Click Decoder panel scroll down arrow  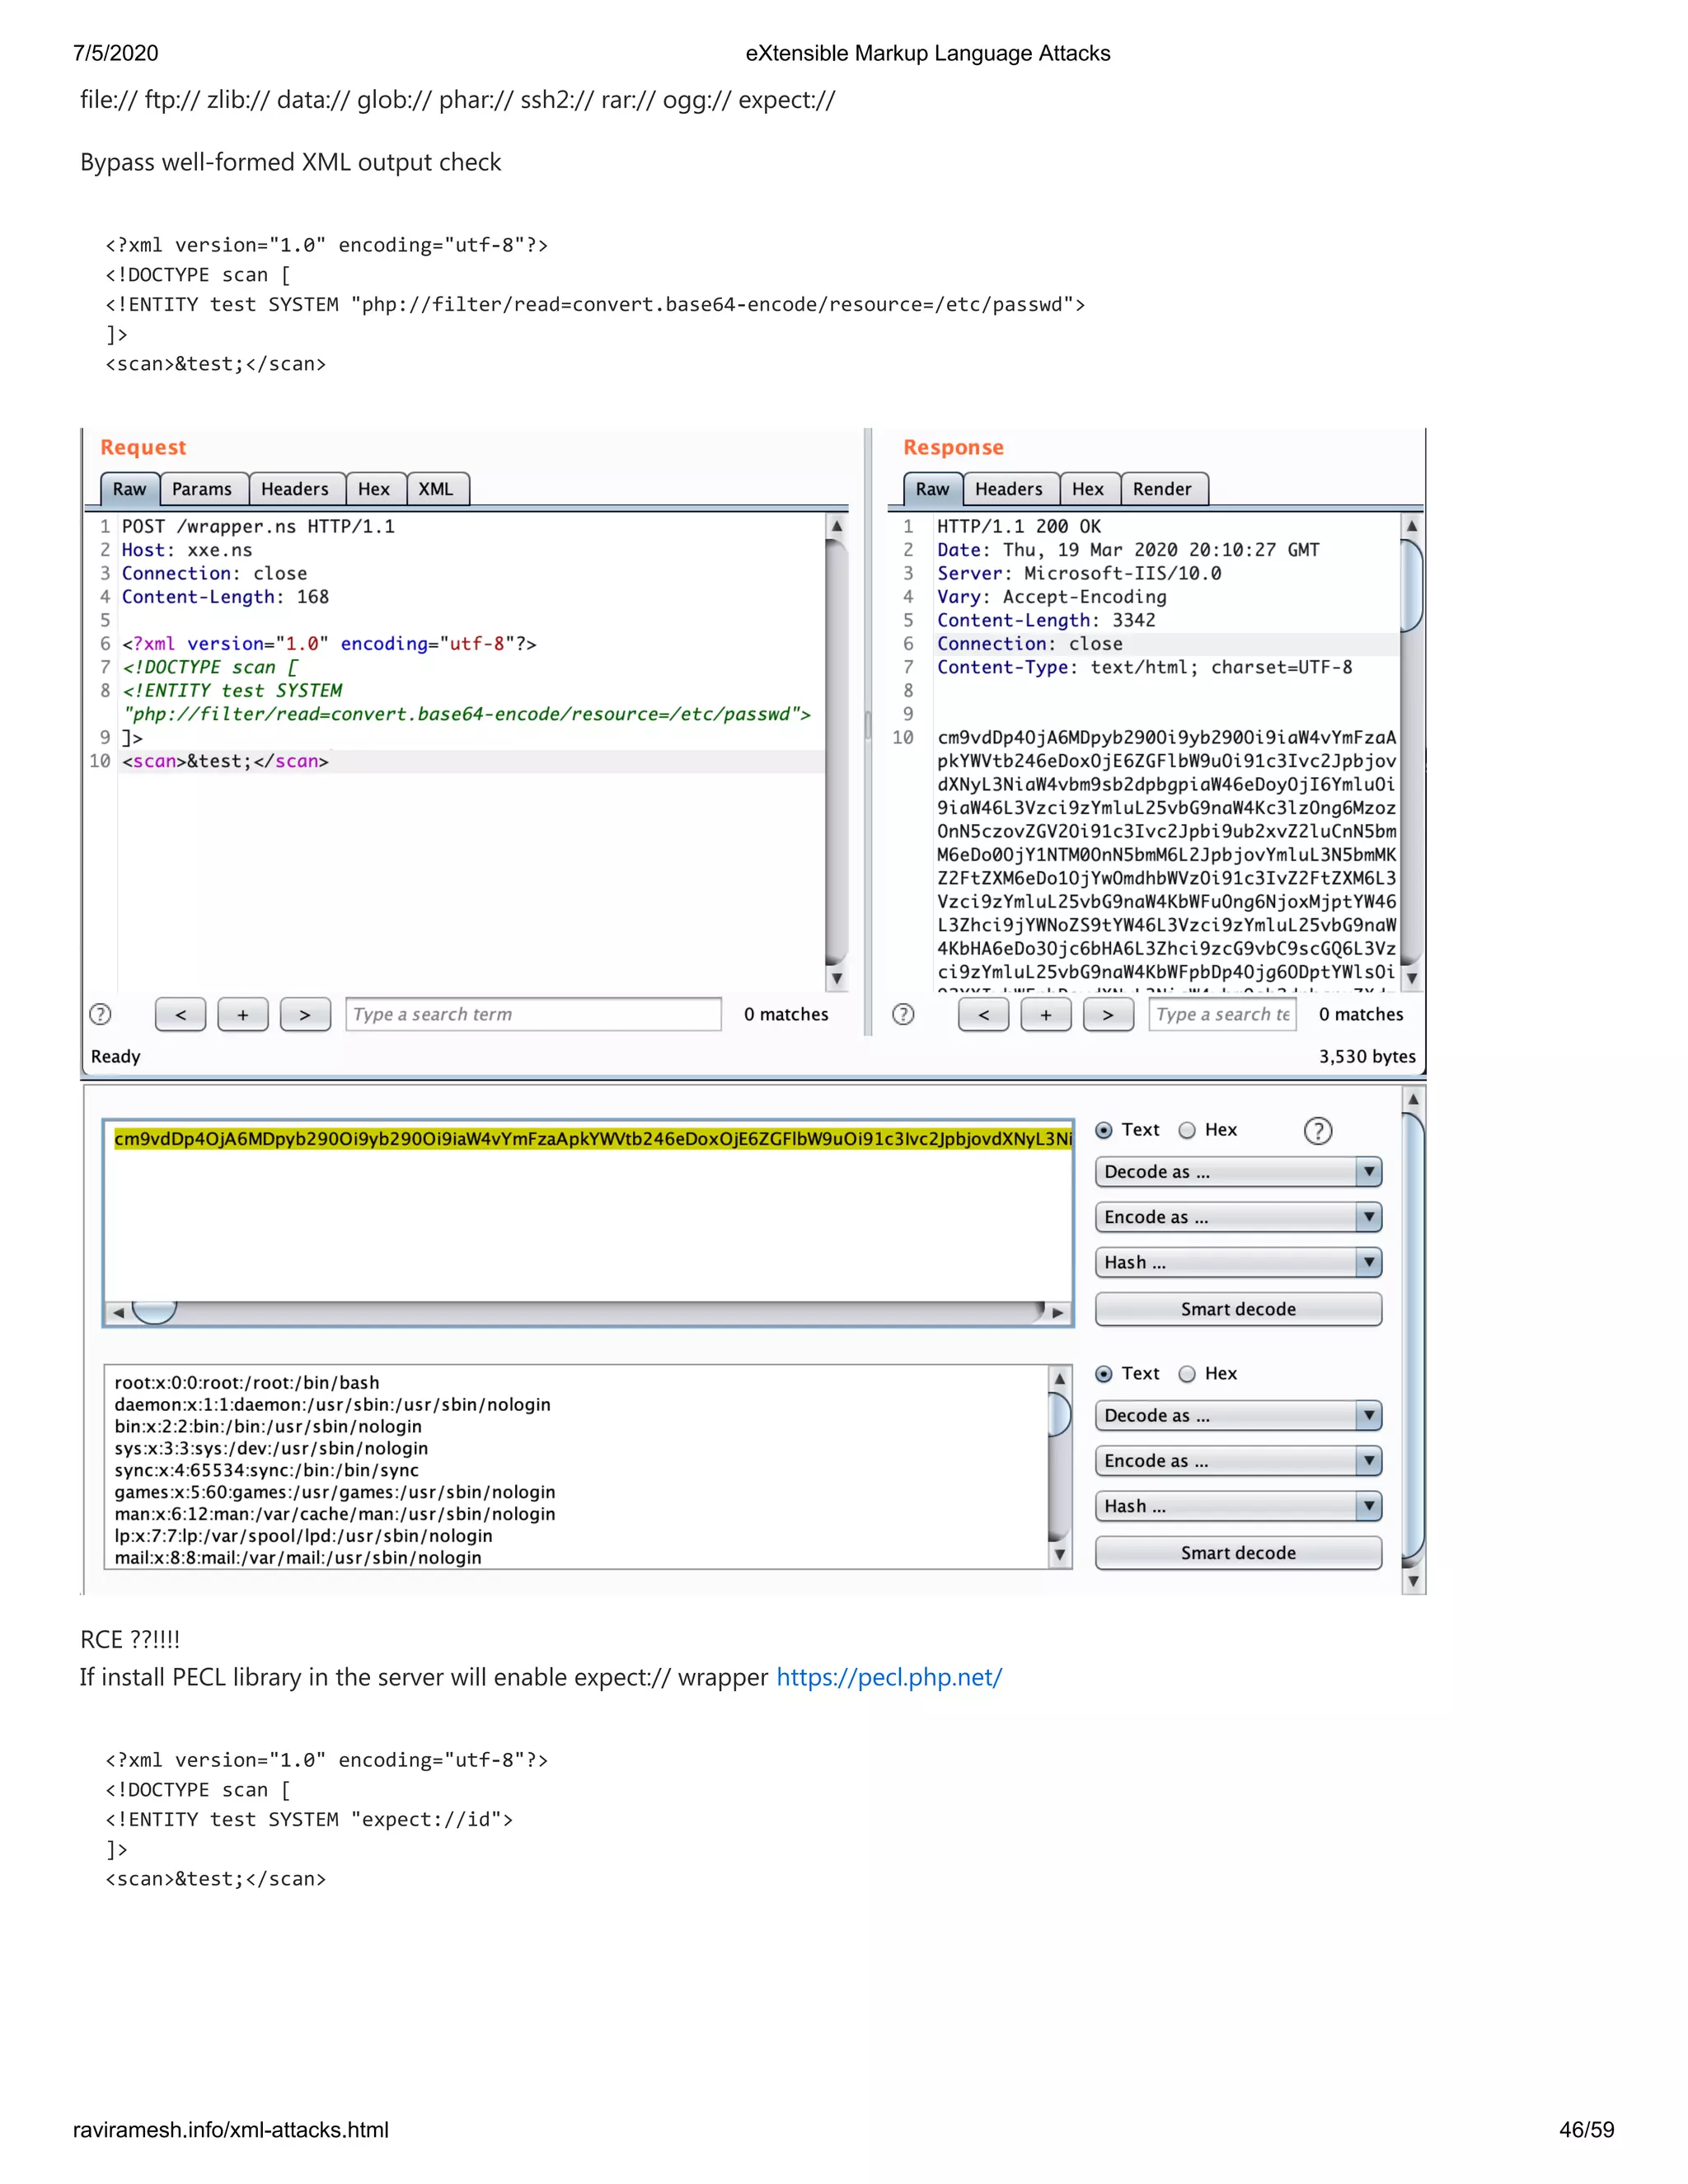[1413, 1581]
